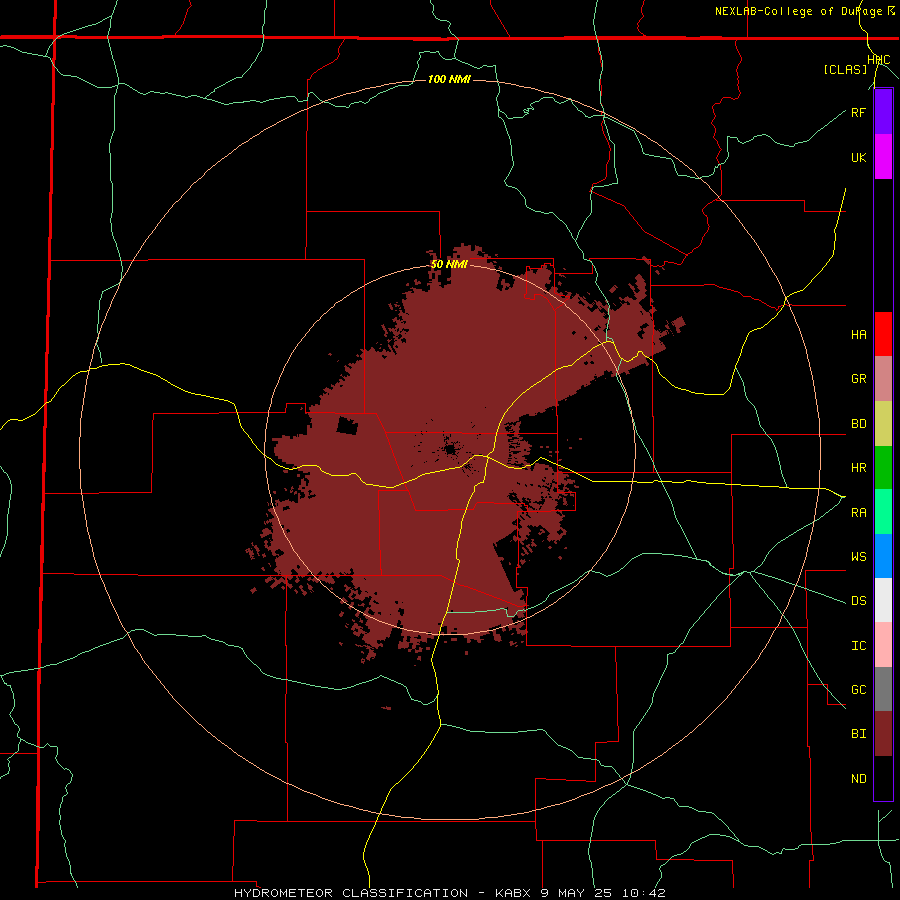The image size is (900, 900).
Task: Click the UK magenta legend swatch
Action: pyautogui.click(x=883, y=157)
